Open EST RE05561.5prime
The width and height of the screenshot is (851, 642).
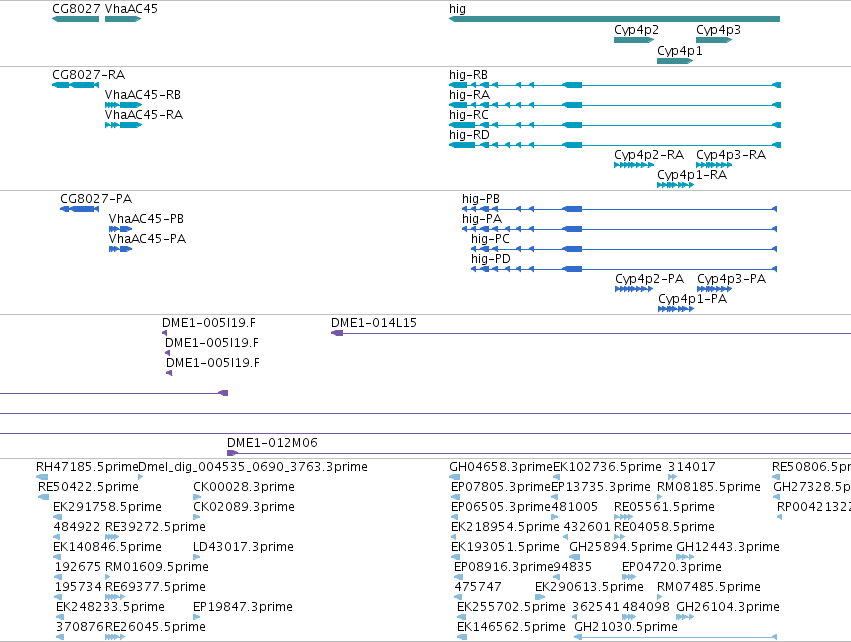(x=624, y=517)
